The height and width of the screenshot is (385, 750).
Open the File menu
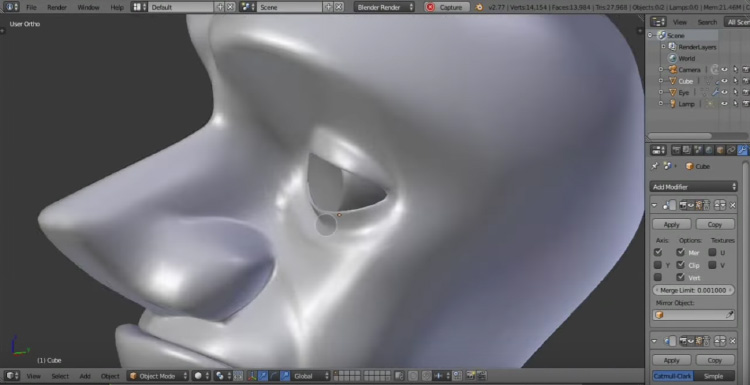[x=31, y=7]
